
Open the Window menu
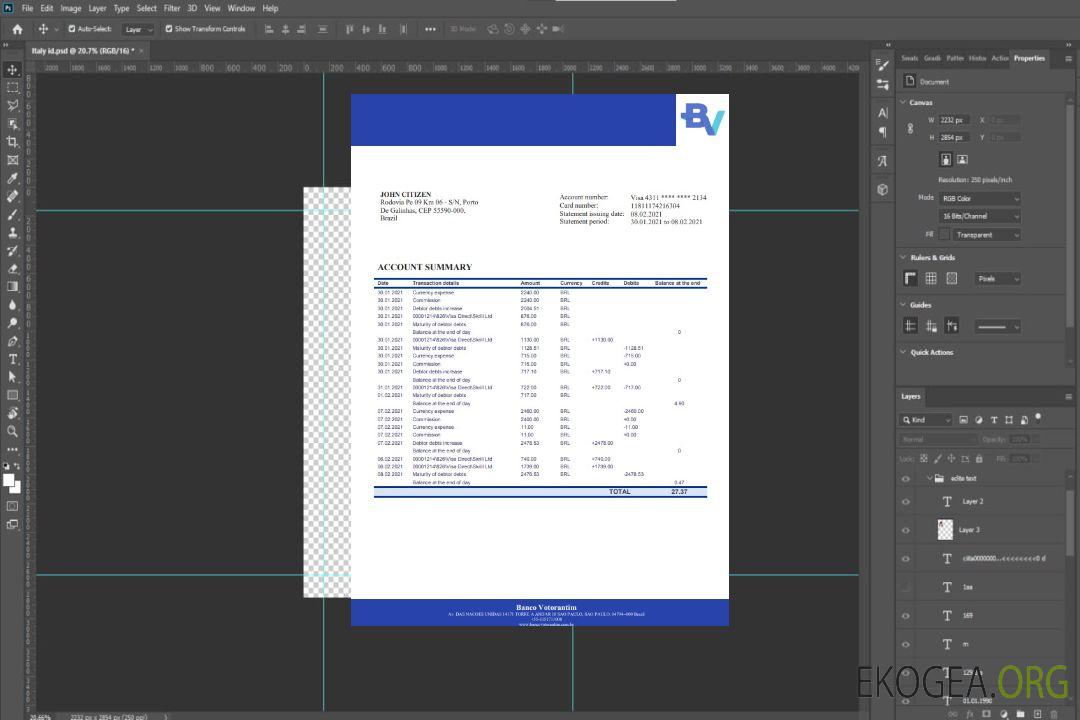[x=241, y=8]
